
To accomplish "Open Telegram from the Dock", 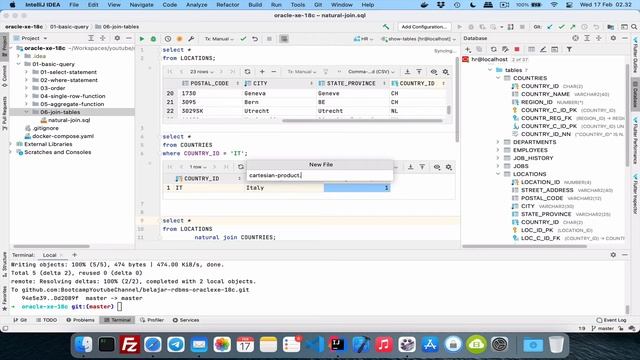I will pyautogui.click(x=176, y=344).
